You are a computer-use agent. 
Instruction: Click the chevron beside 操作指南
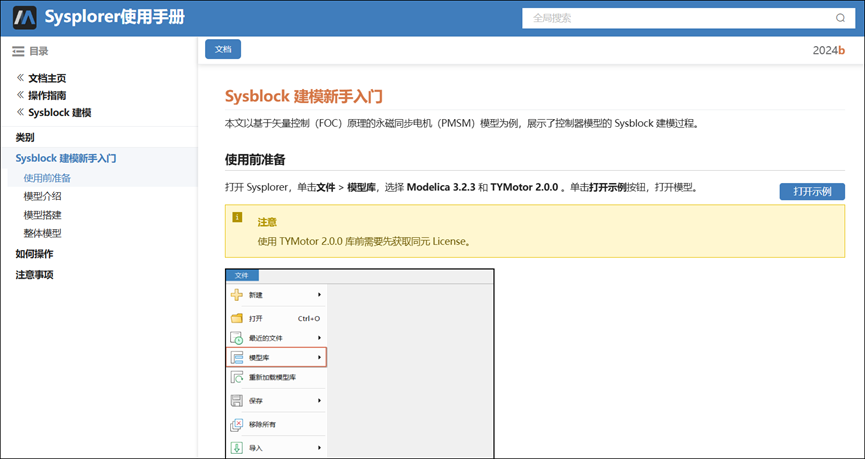tap(20, 95)
